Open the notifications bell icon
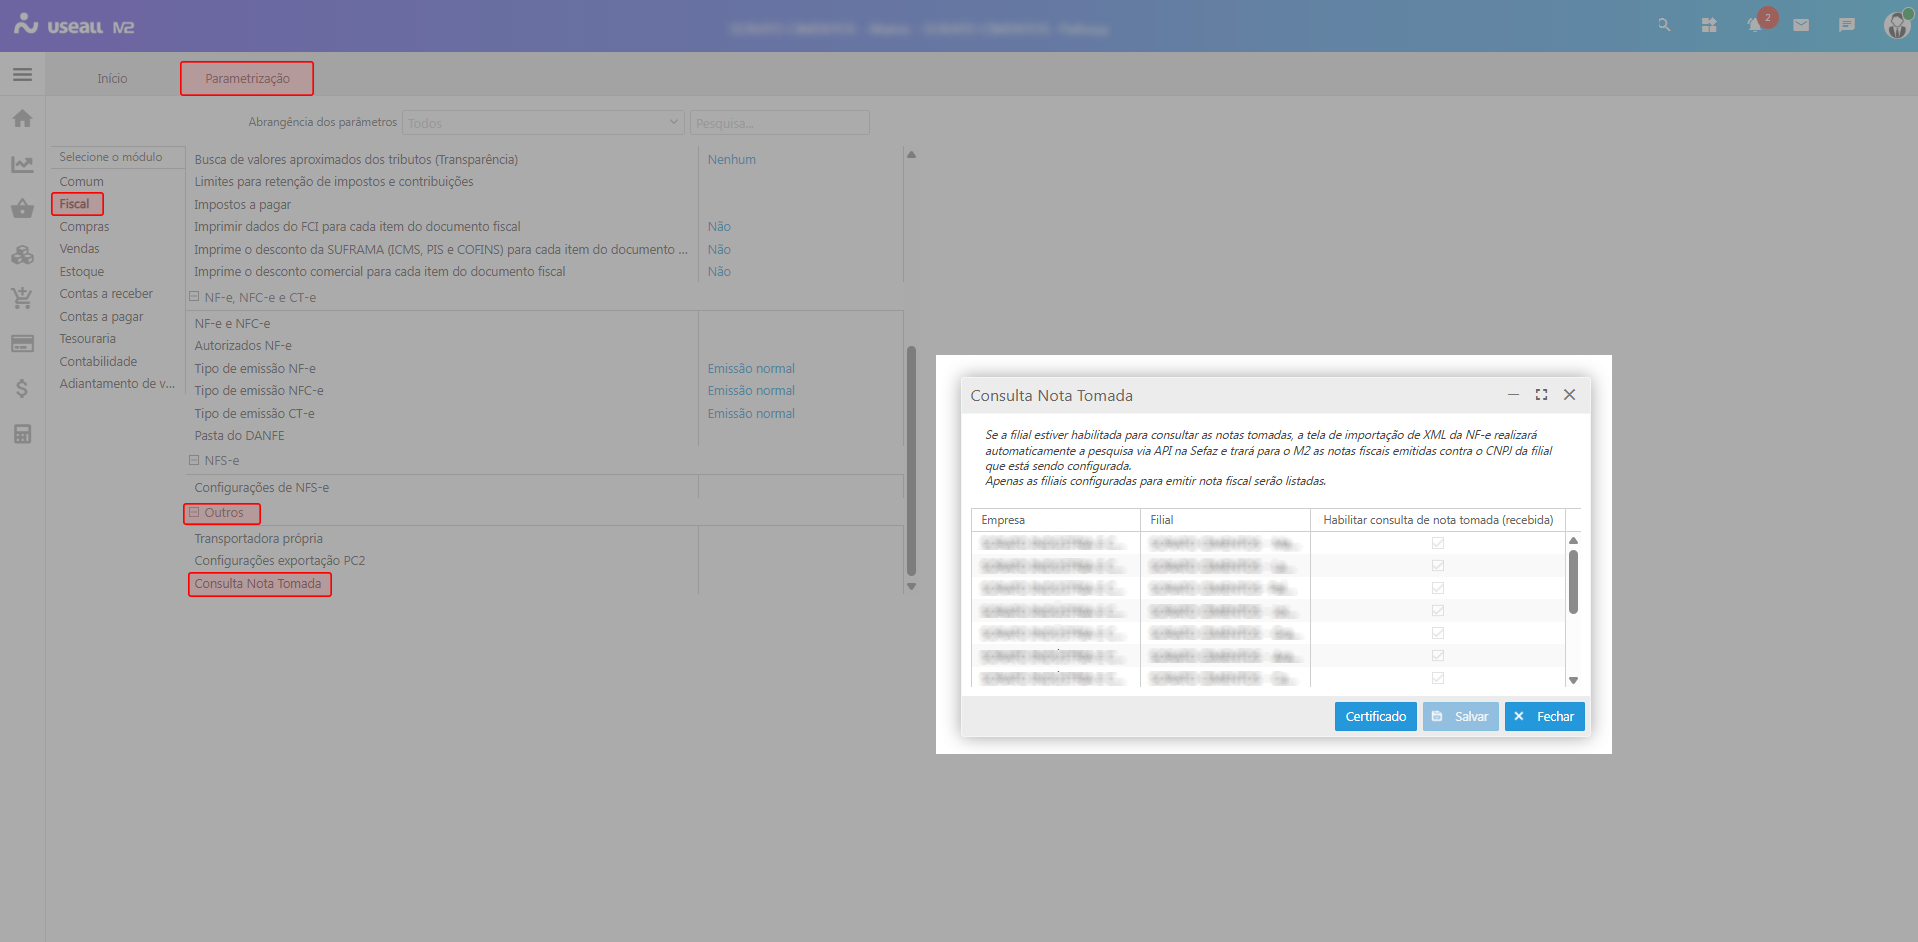Screen dimensions: 1918x942 1754,25
